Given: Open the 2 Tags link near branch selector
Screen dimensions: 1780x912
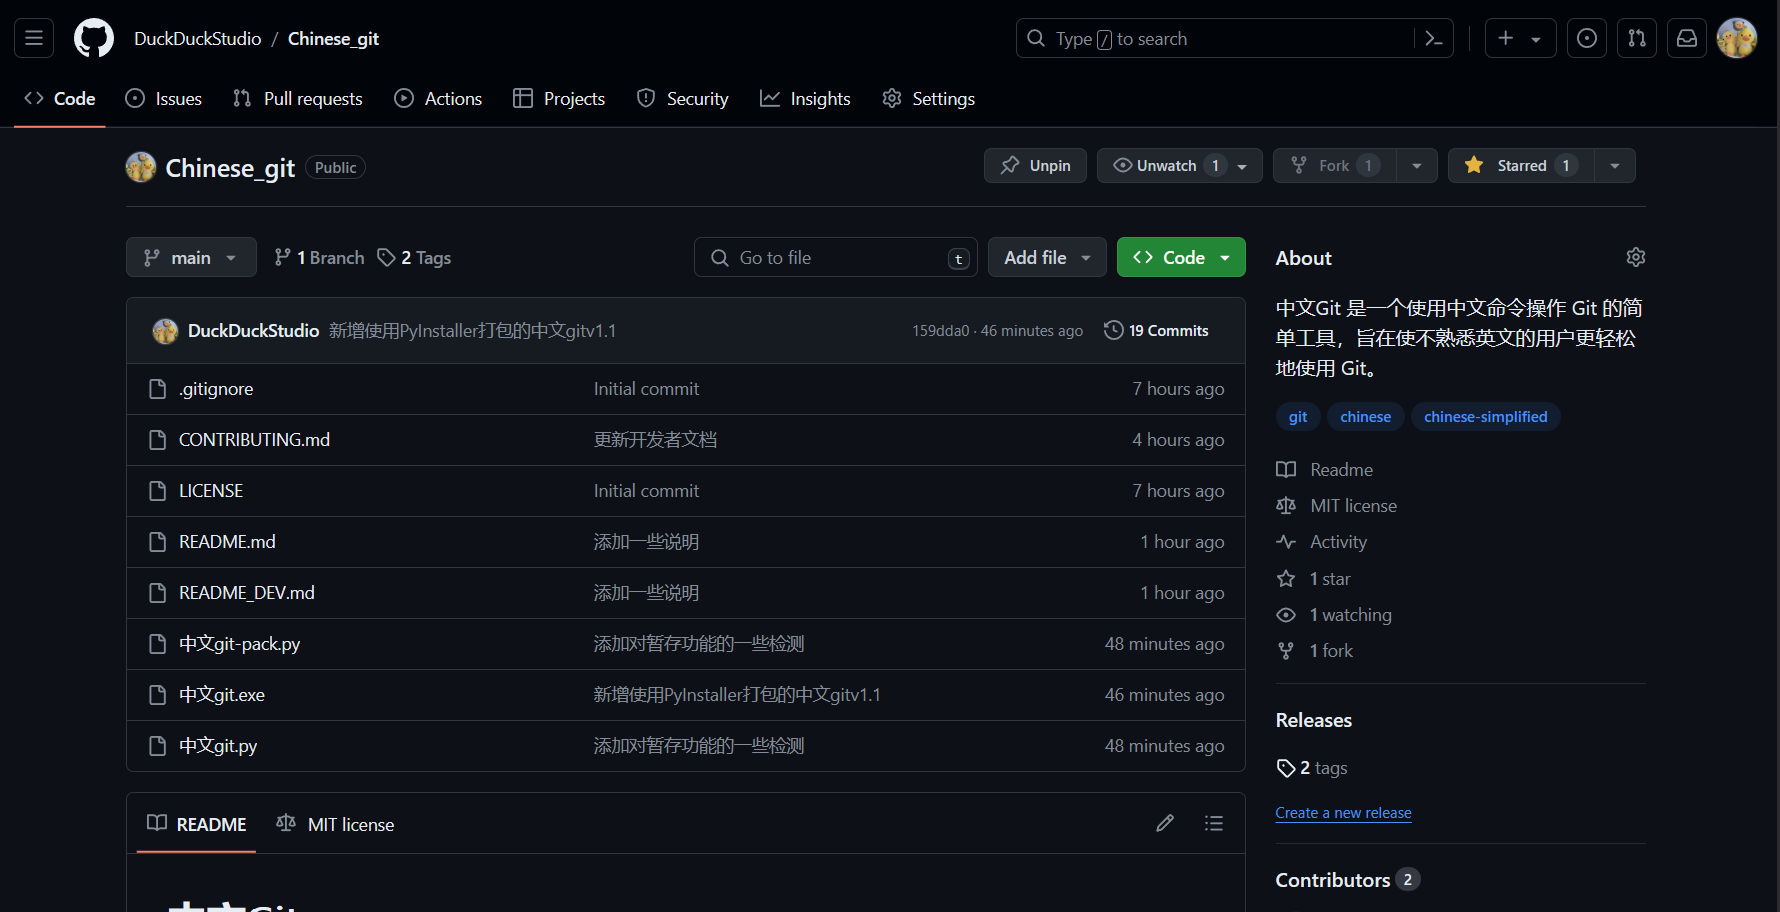Looking at the screenshot, I should (414, 257).
